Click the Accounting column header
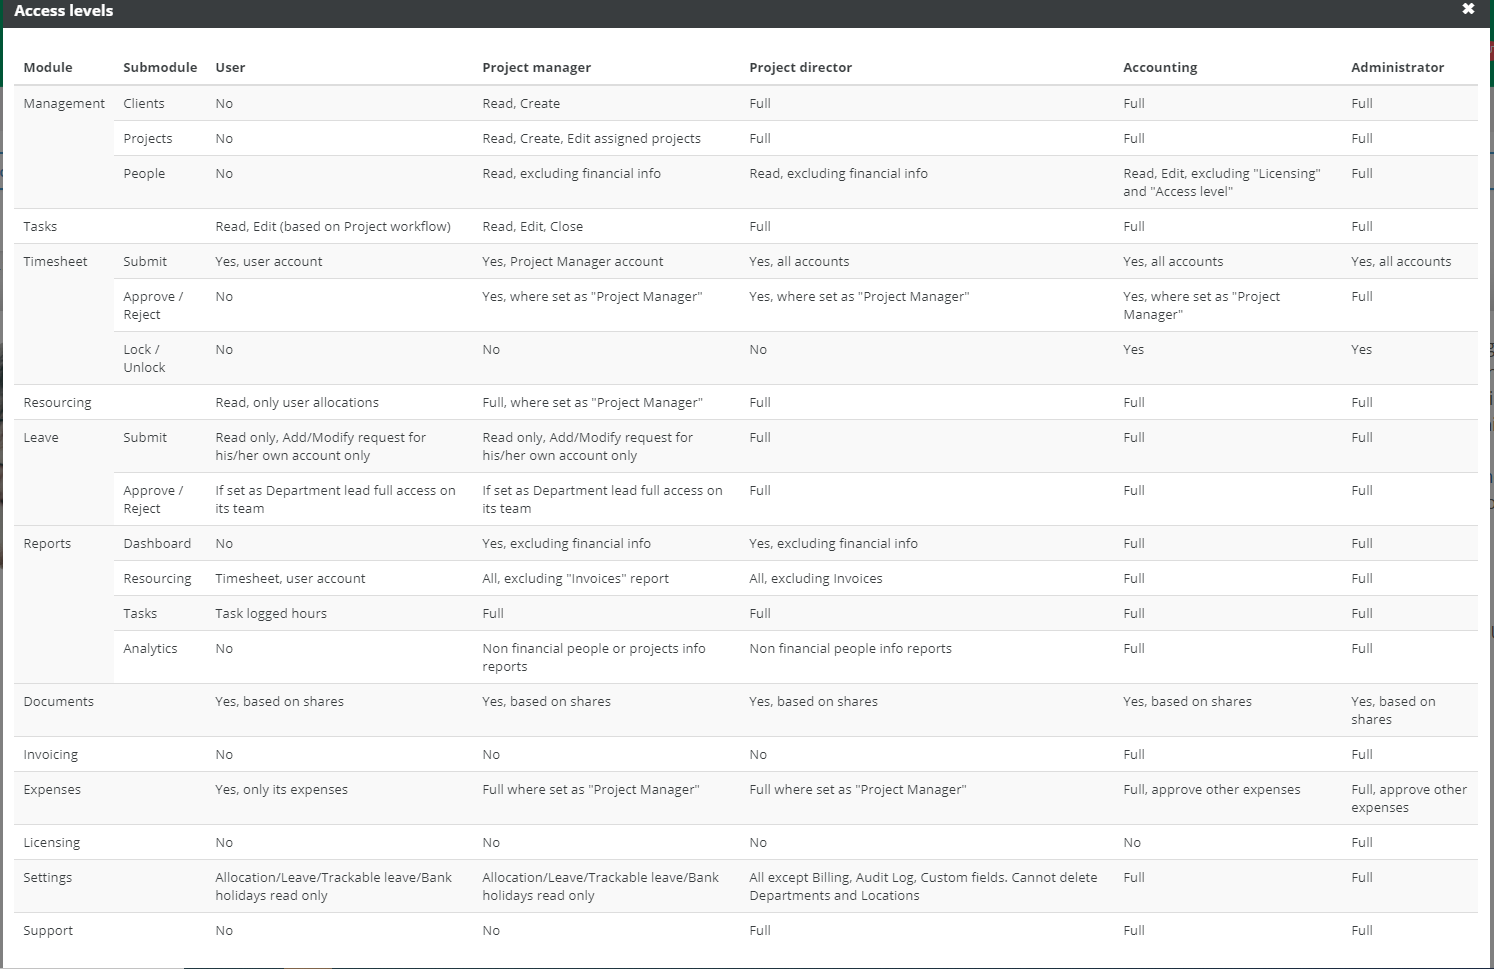 tap(1160, 67)
